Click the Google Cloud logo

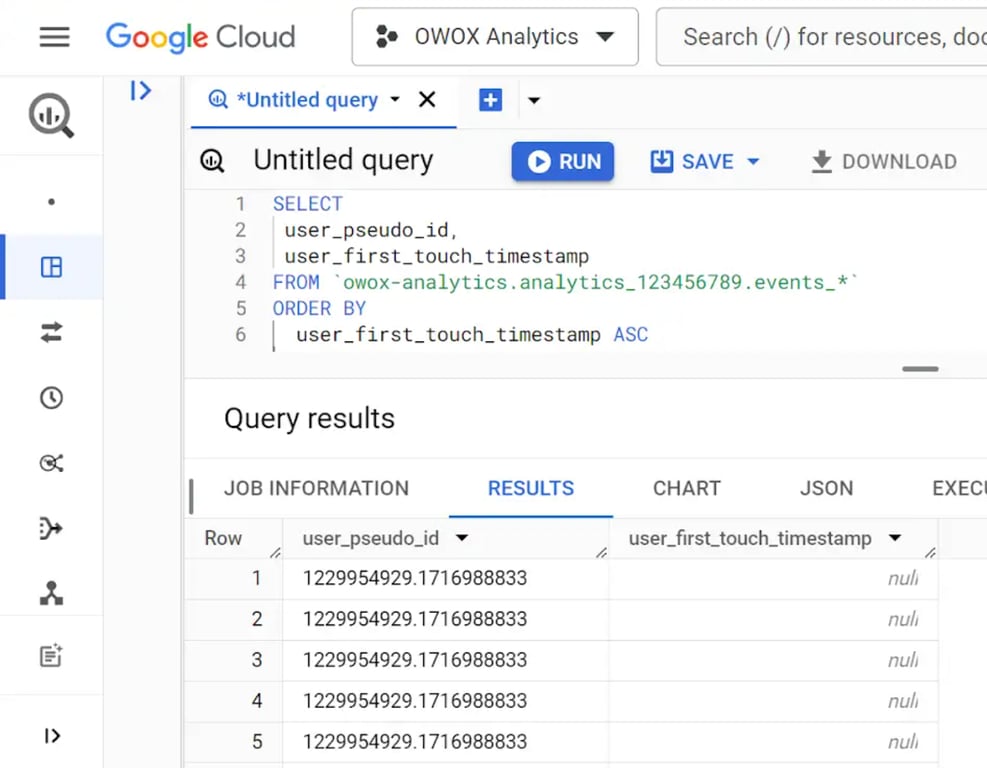pos(200,37)
